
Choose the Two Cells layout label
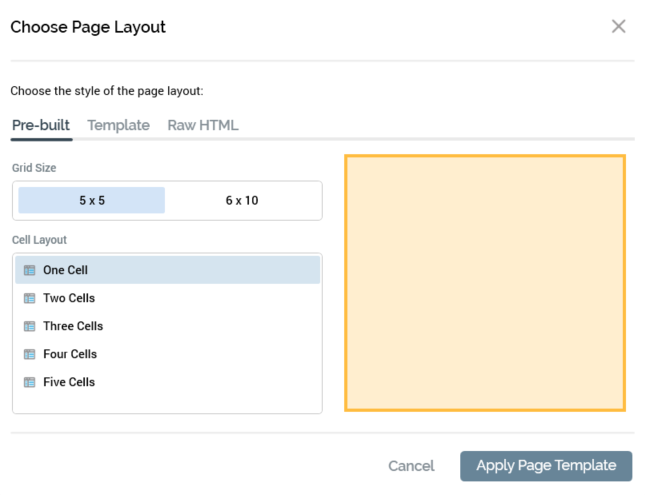pyautogui.click(x=69, y=298)
